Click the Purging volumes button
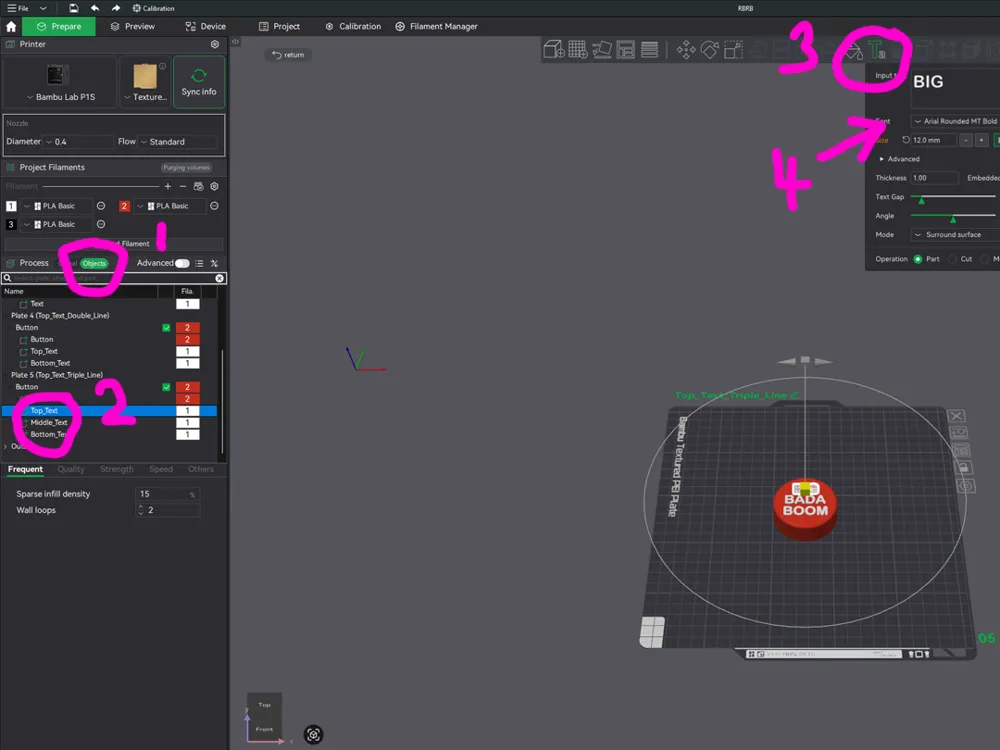 click(x=186, y=168)
